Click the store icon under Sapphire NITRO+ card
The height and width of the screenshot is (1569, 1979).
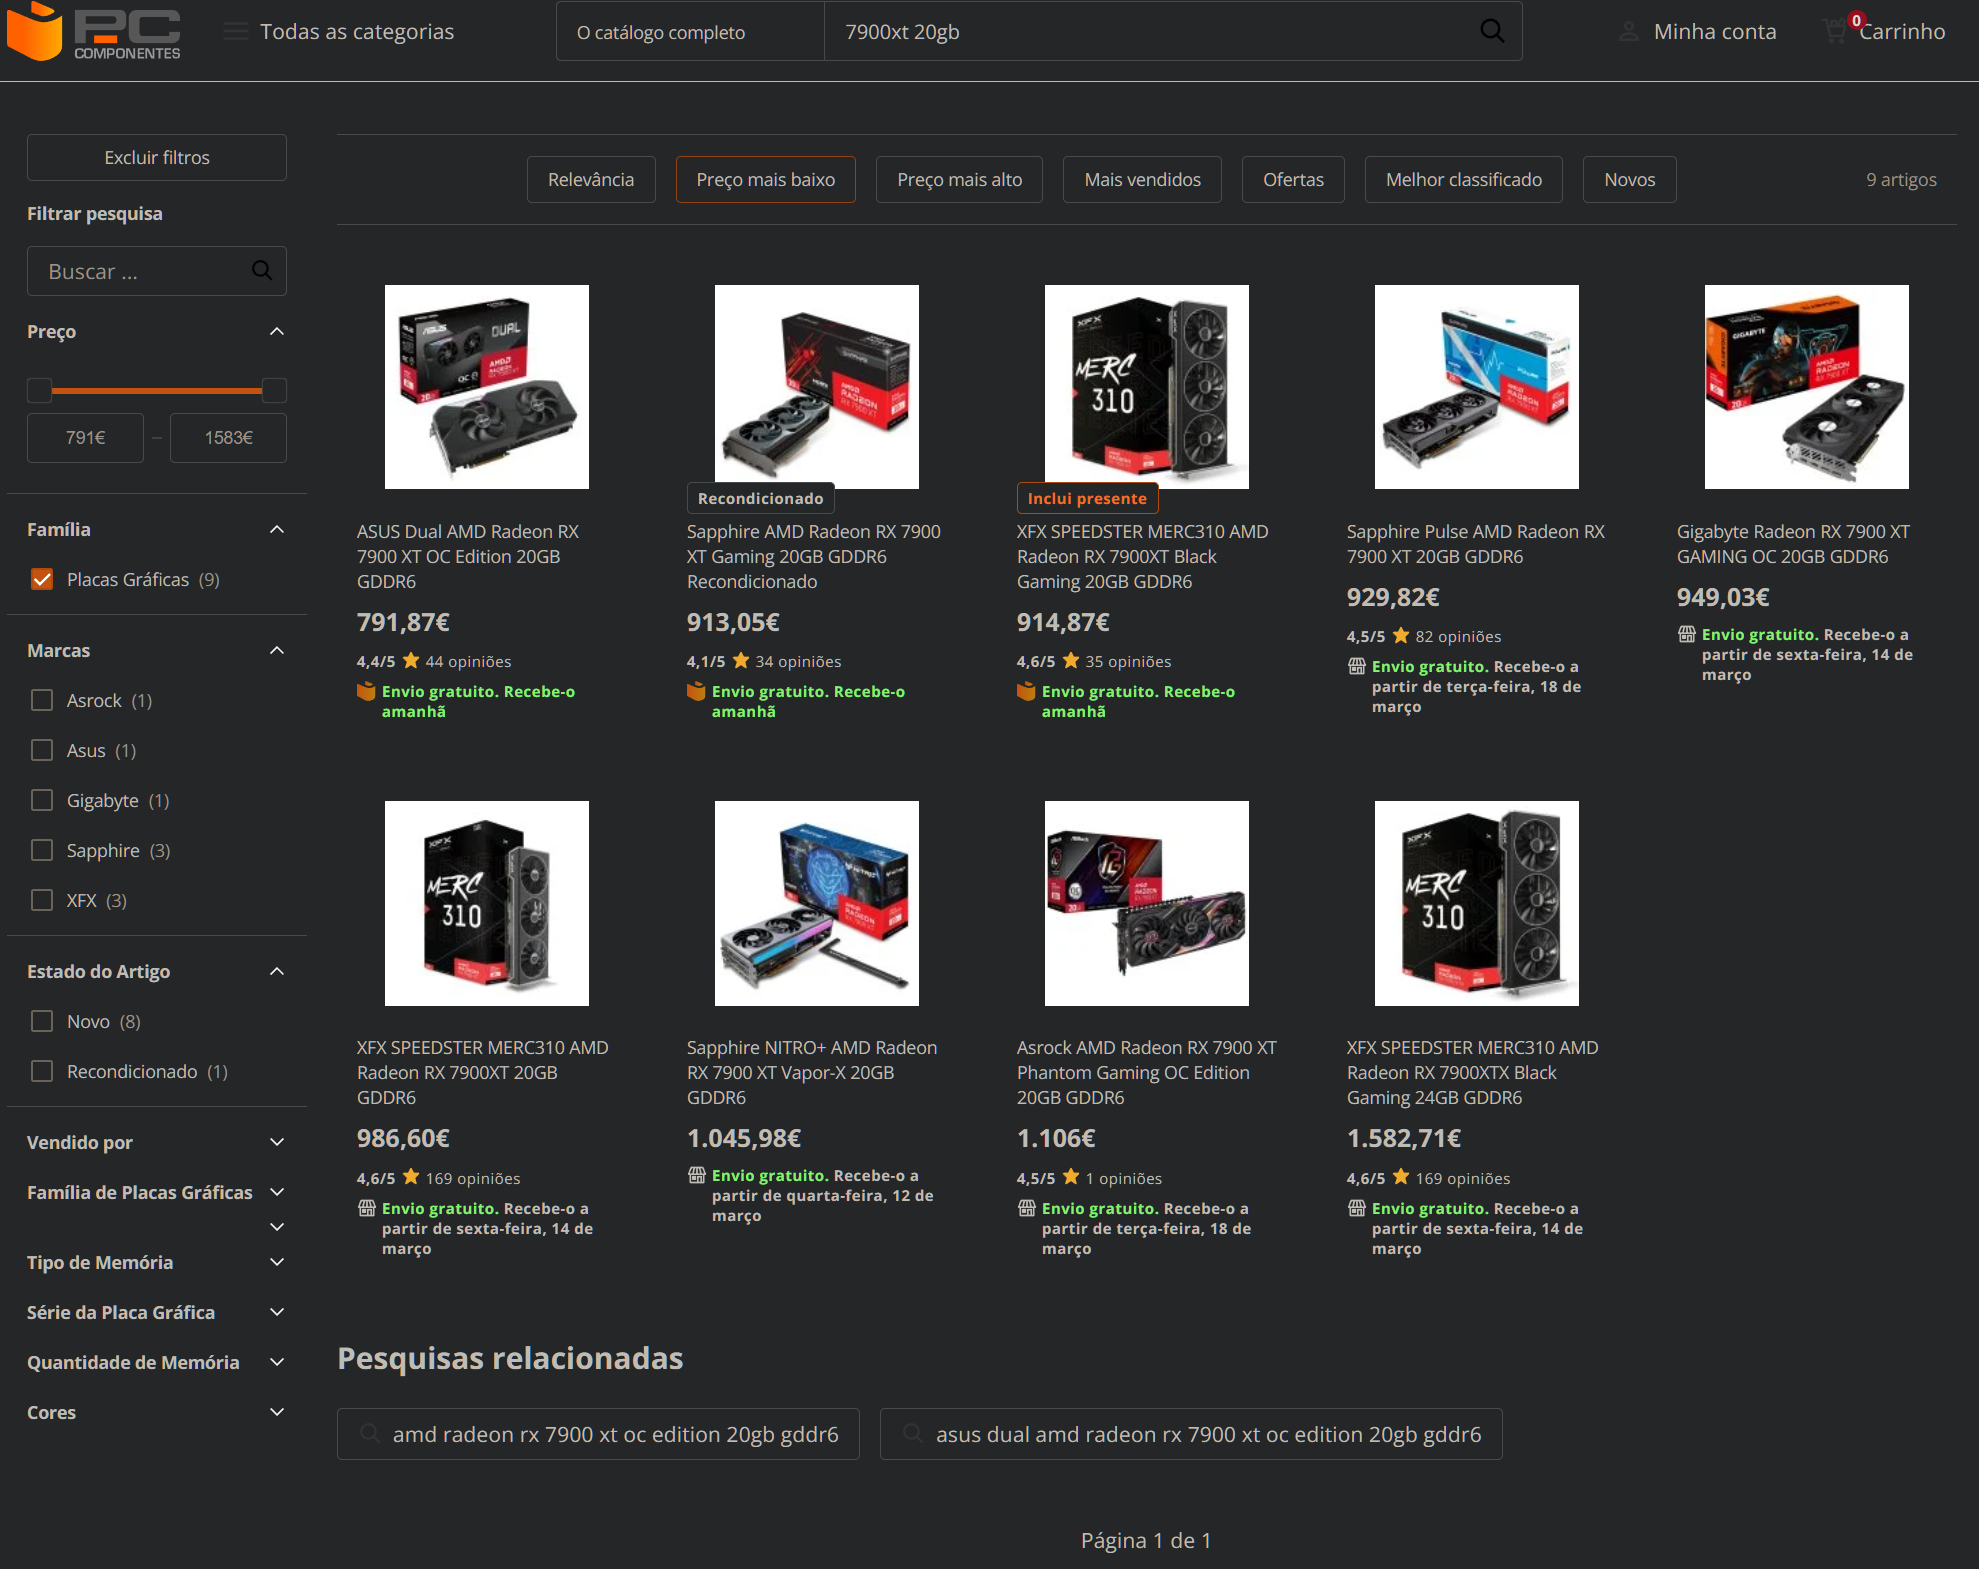coord(697,1175)
